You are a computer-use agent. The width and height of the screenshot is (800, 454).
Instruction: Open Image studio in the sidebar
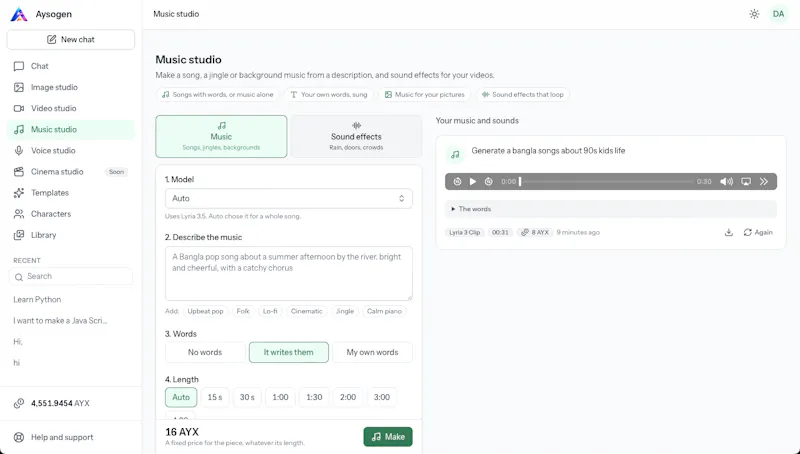70,87
